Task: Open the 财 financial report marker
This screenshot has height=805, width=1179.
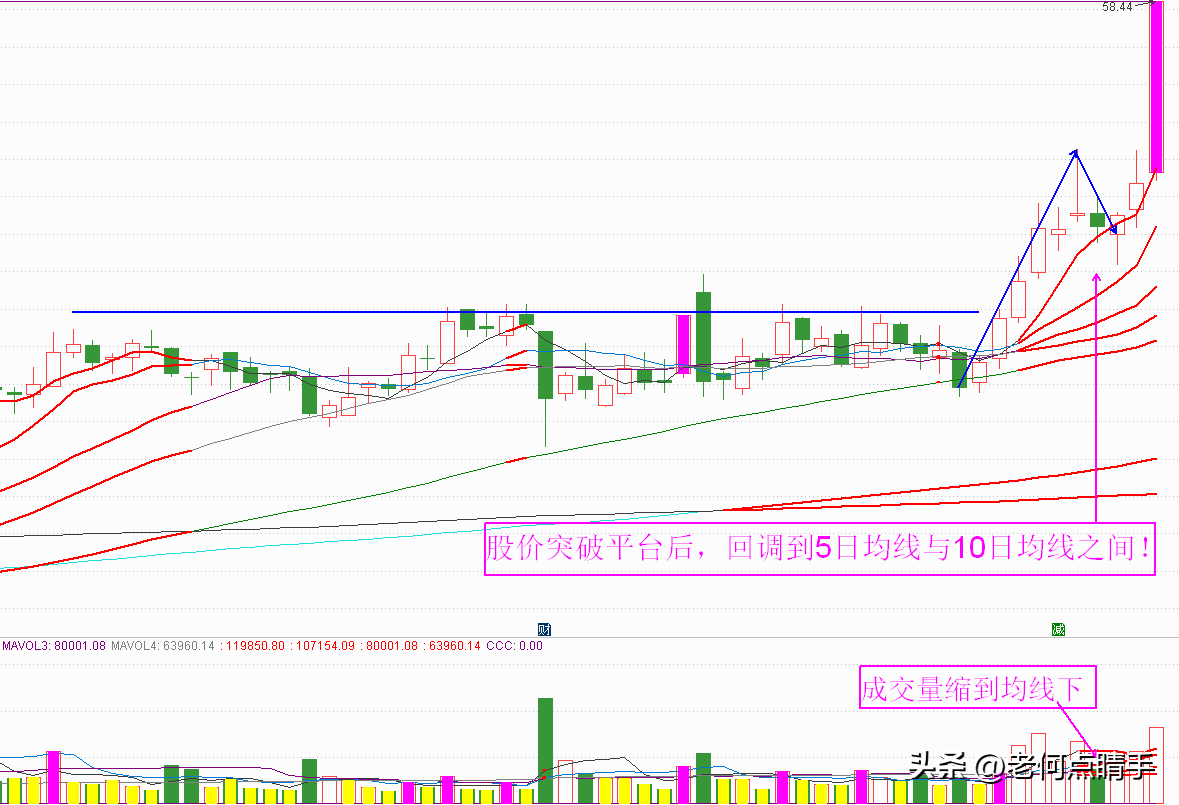Action: point(544,629)
